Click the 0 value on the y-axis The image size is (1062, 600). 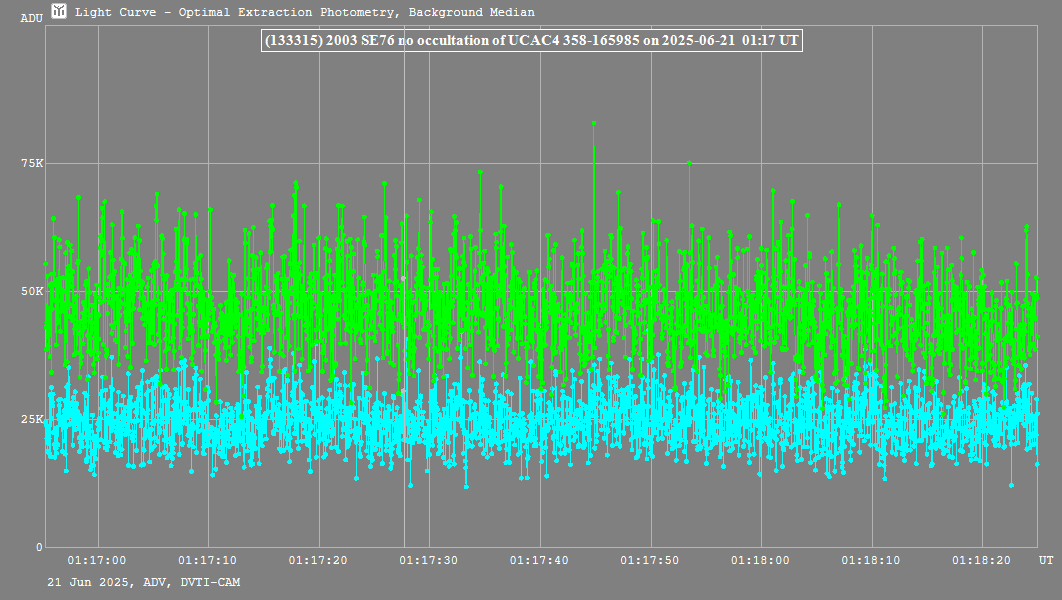point(39,547)
